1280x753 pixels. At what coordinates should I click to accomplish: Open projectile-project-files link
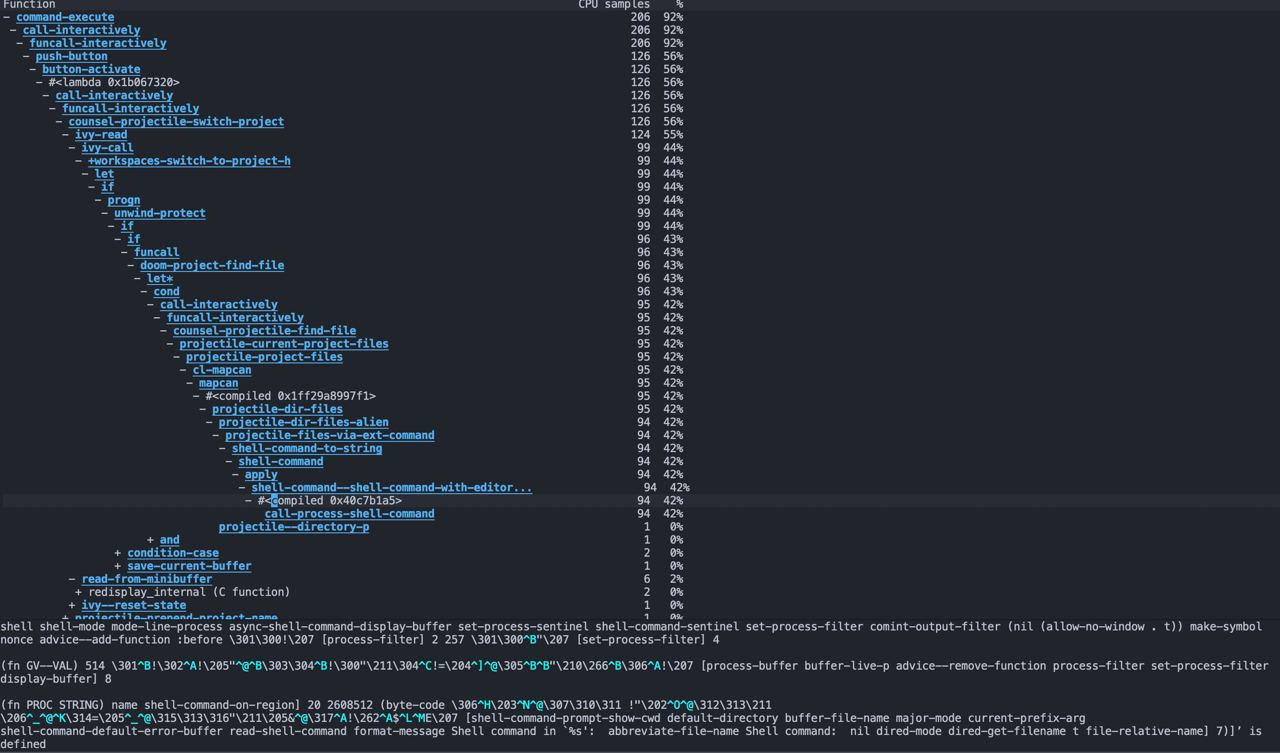click(x=264, y=356)
